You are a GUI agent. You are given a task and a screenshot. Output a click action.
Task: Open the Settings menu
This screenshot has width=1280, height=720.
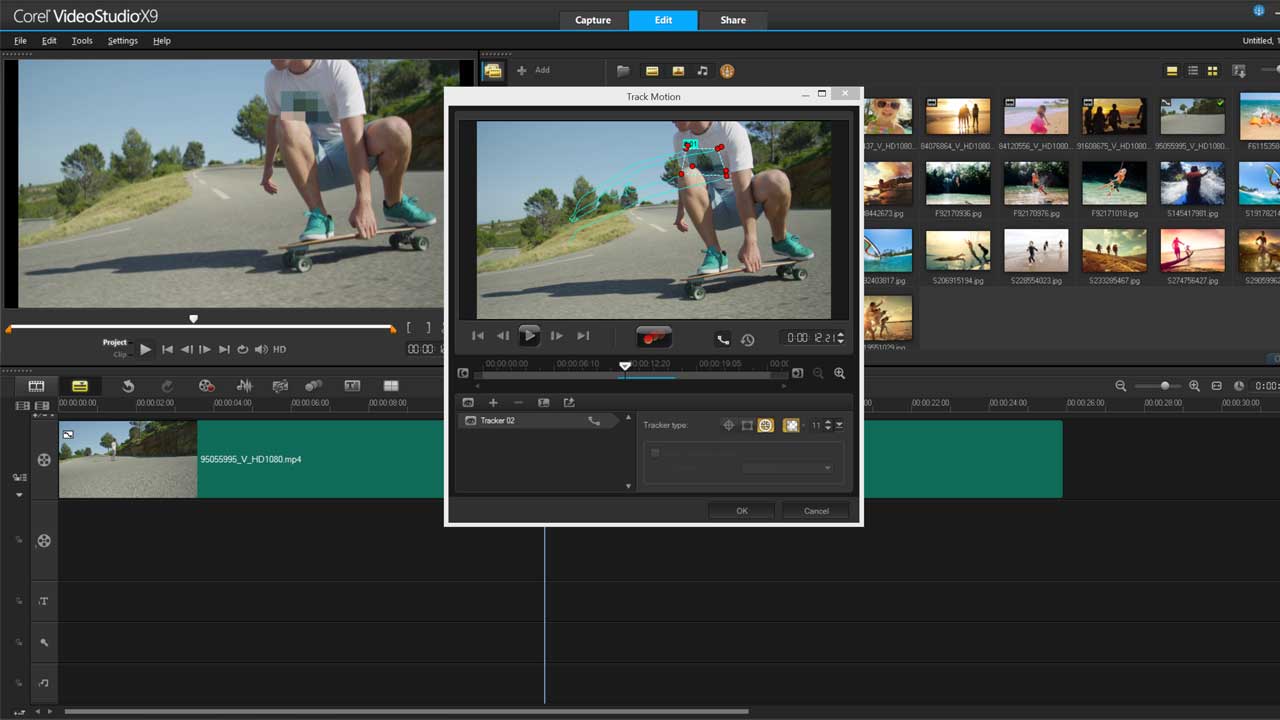(x=122, y=41)
